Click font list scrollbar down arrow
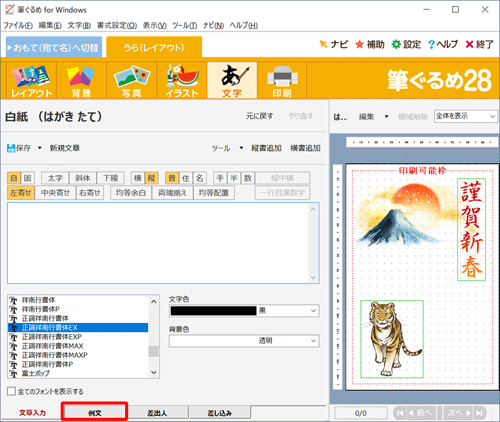 (154, 372)
